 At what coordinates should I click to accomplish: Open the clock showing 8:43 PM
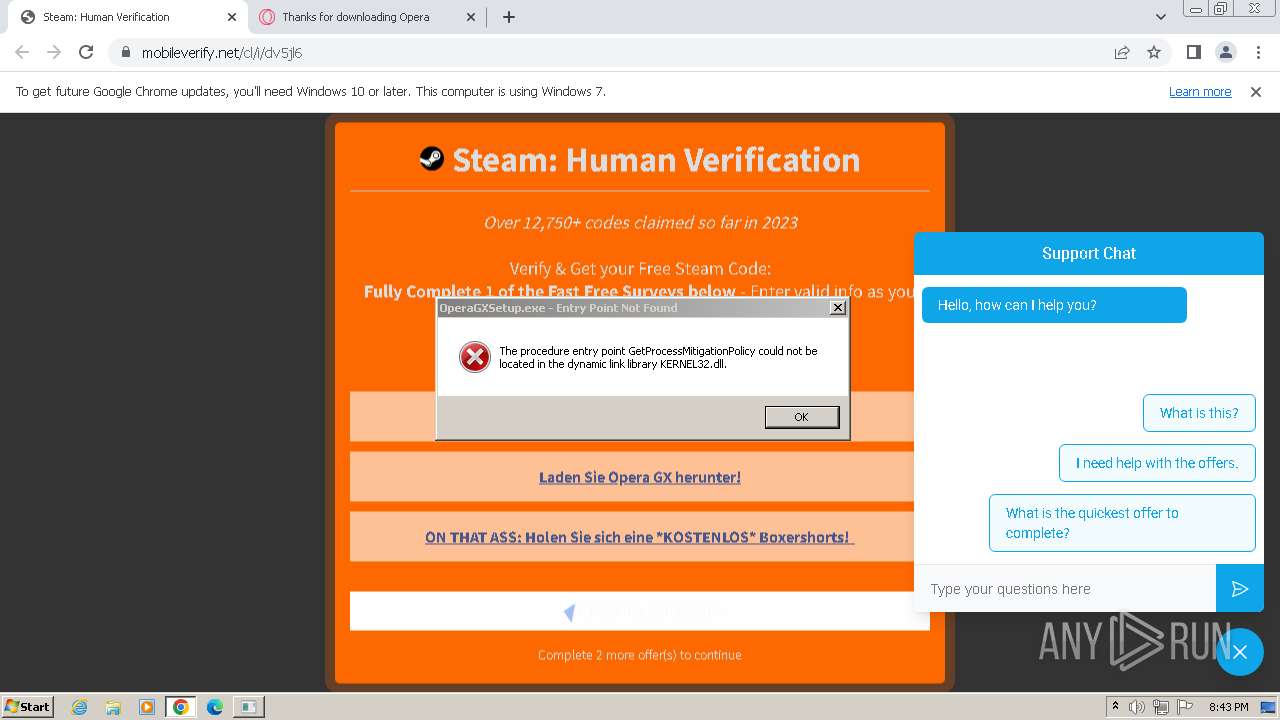click(1228, 707)
